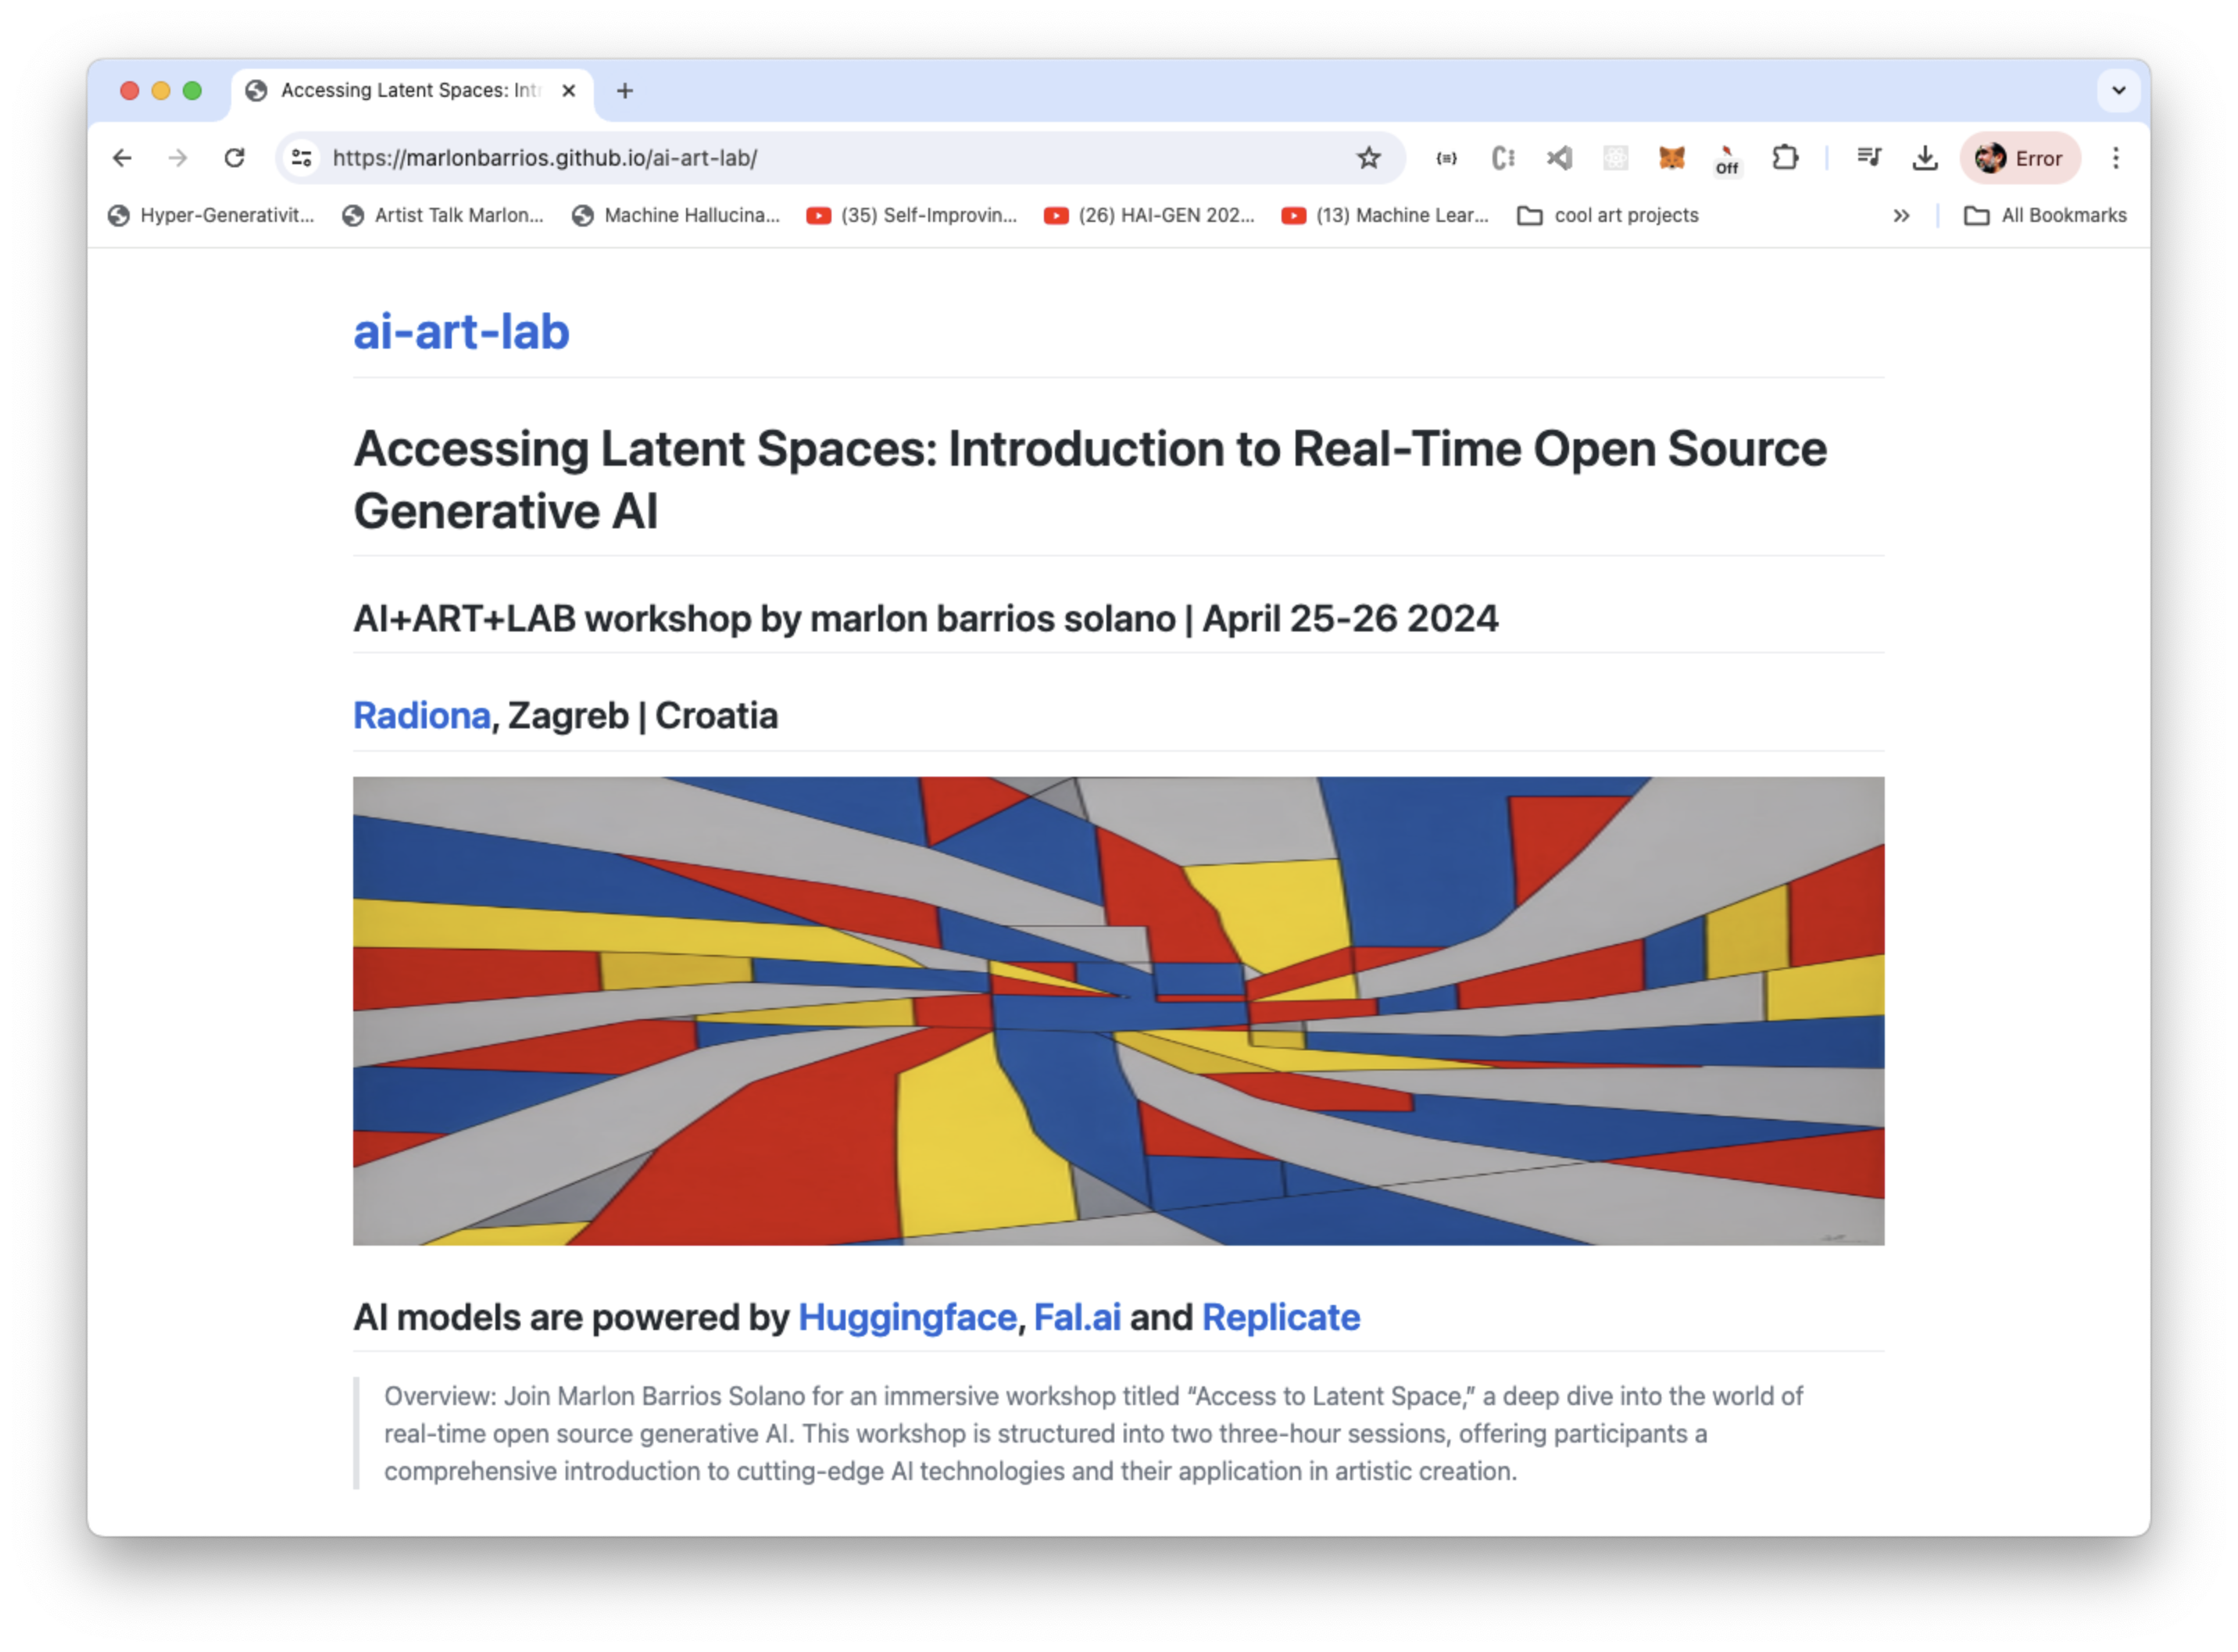
Task: Click the URL address field
Action: [x=800, y=158]
